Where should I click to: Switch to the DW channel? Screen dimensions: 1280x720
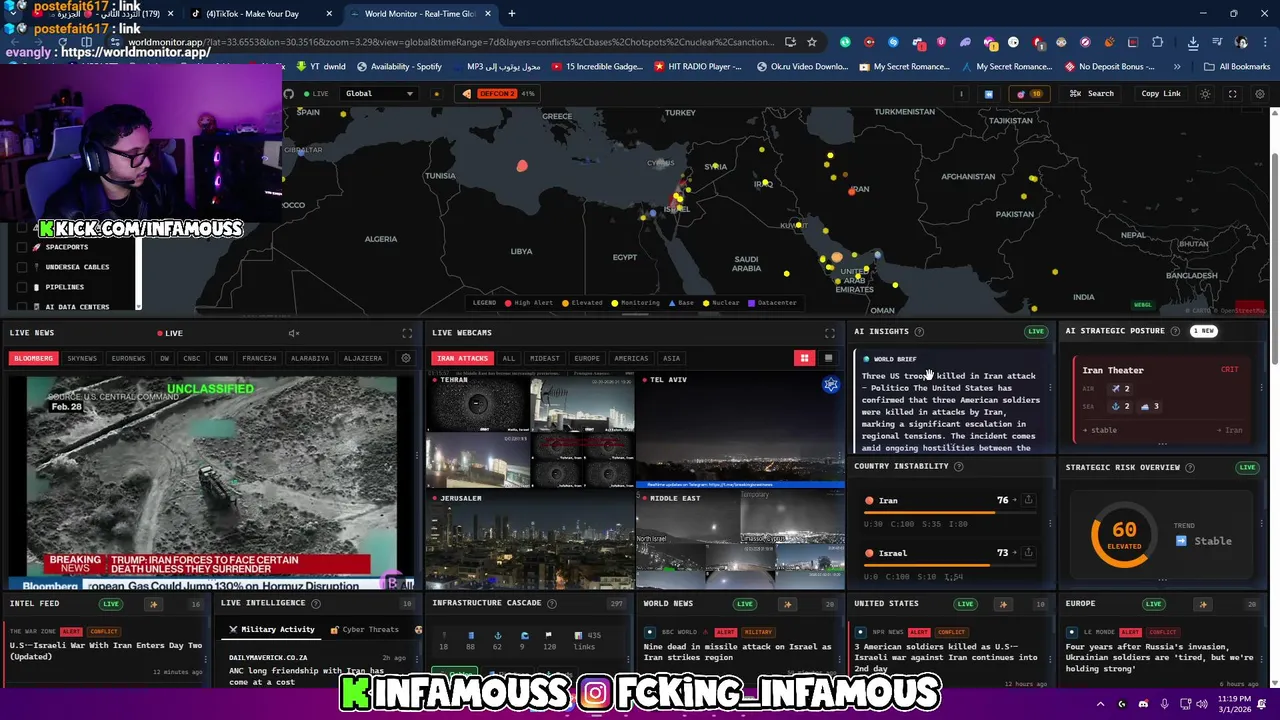click(x=164, y=358)
